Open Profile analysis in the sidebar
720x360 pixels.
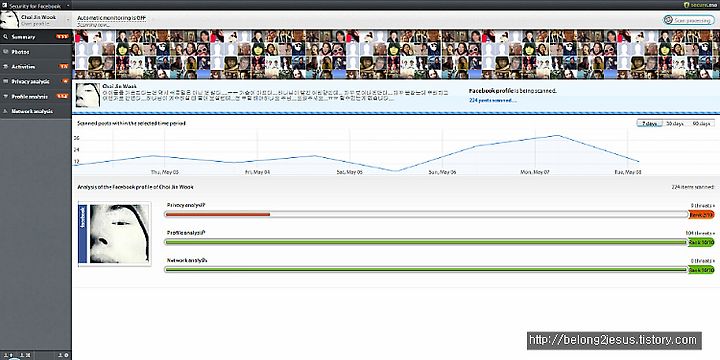[35, 96]
